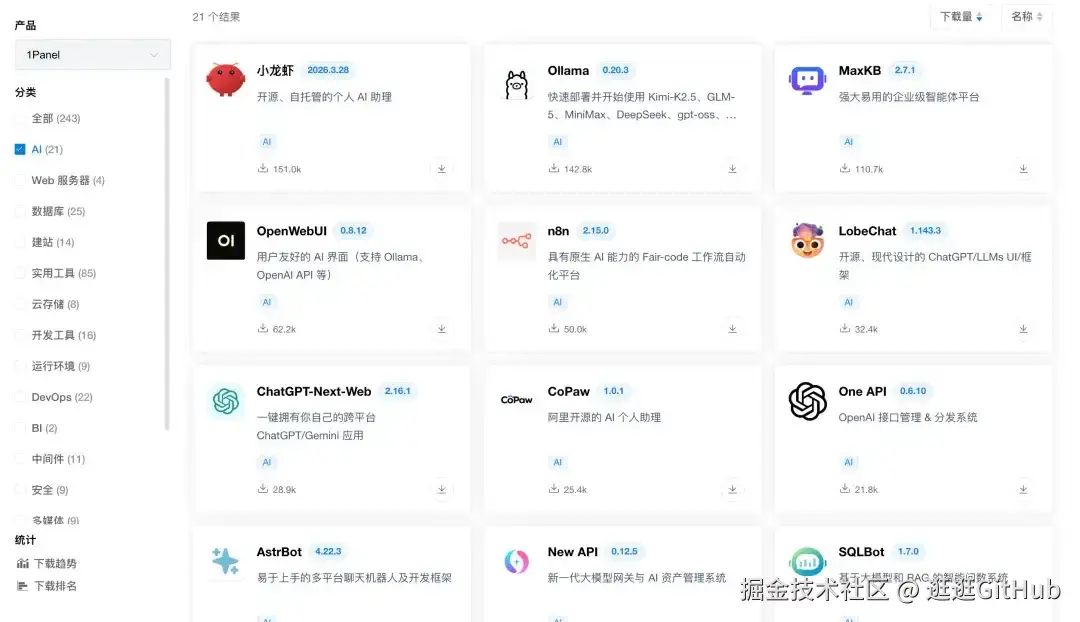Screen dimensions: 1080x622
Task: Click the CoPaw logo icon
Action: (x=517, y=400)
